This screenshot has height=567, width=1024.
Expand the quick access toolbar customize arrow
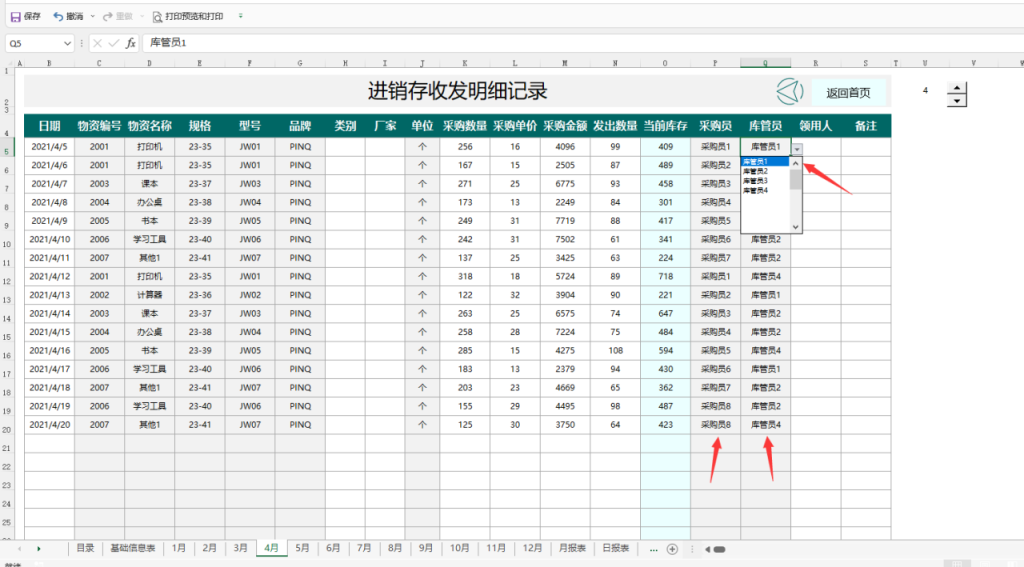point(240,16)
